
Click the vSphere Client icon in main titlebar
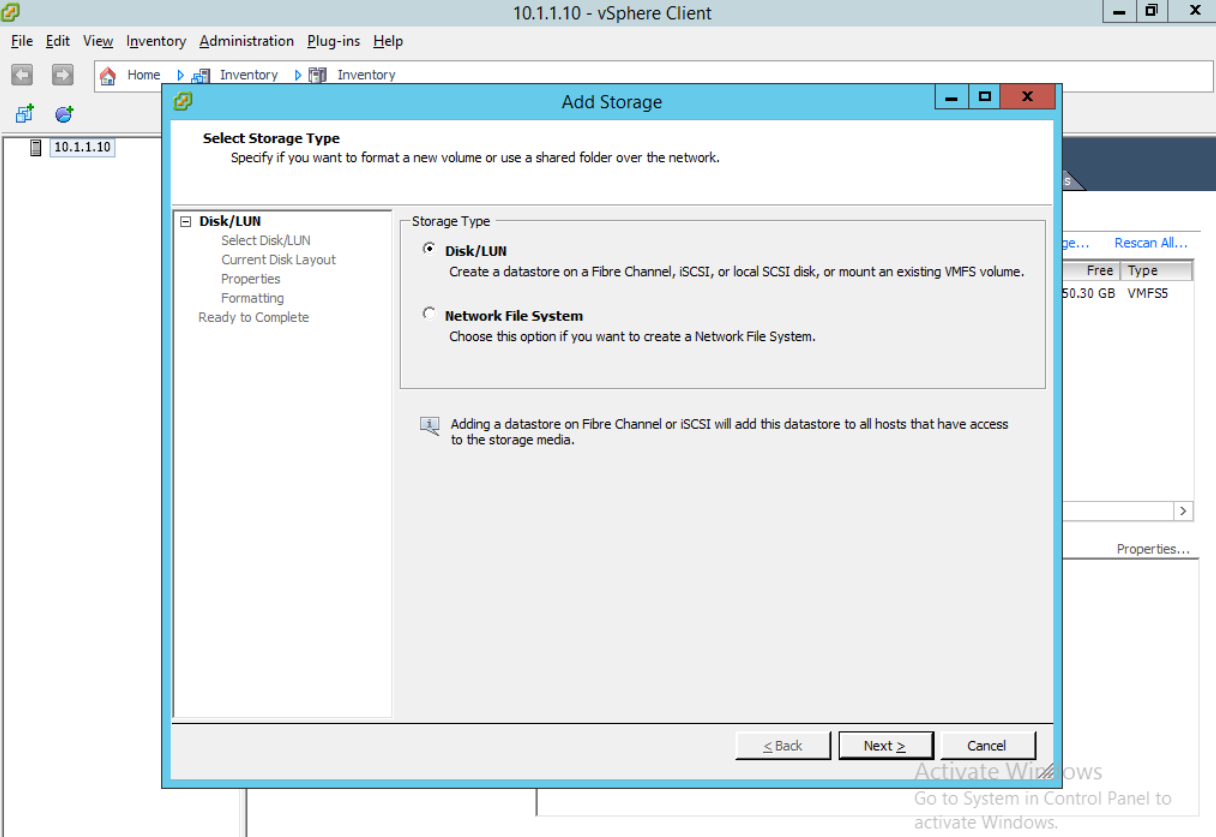click(9, 13)
